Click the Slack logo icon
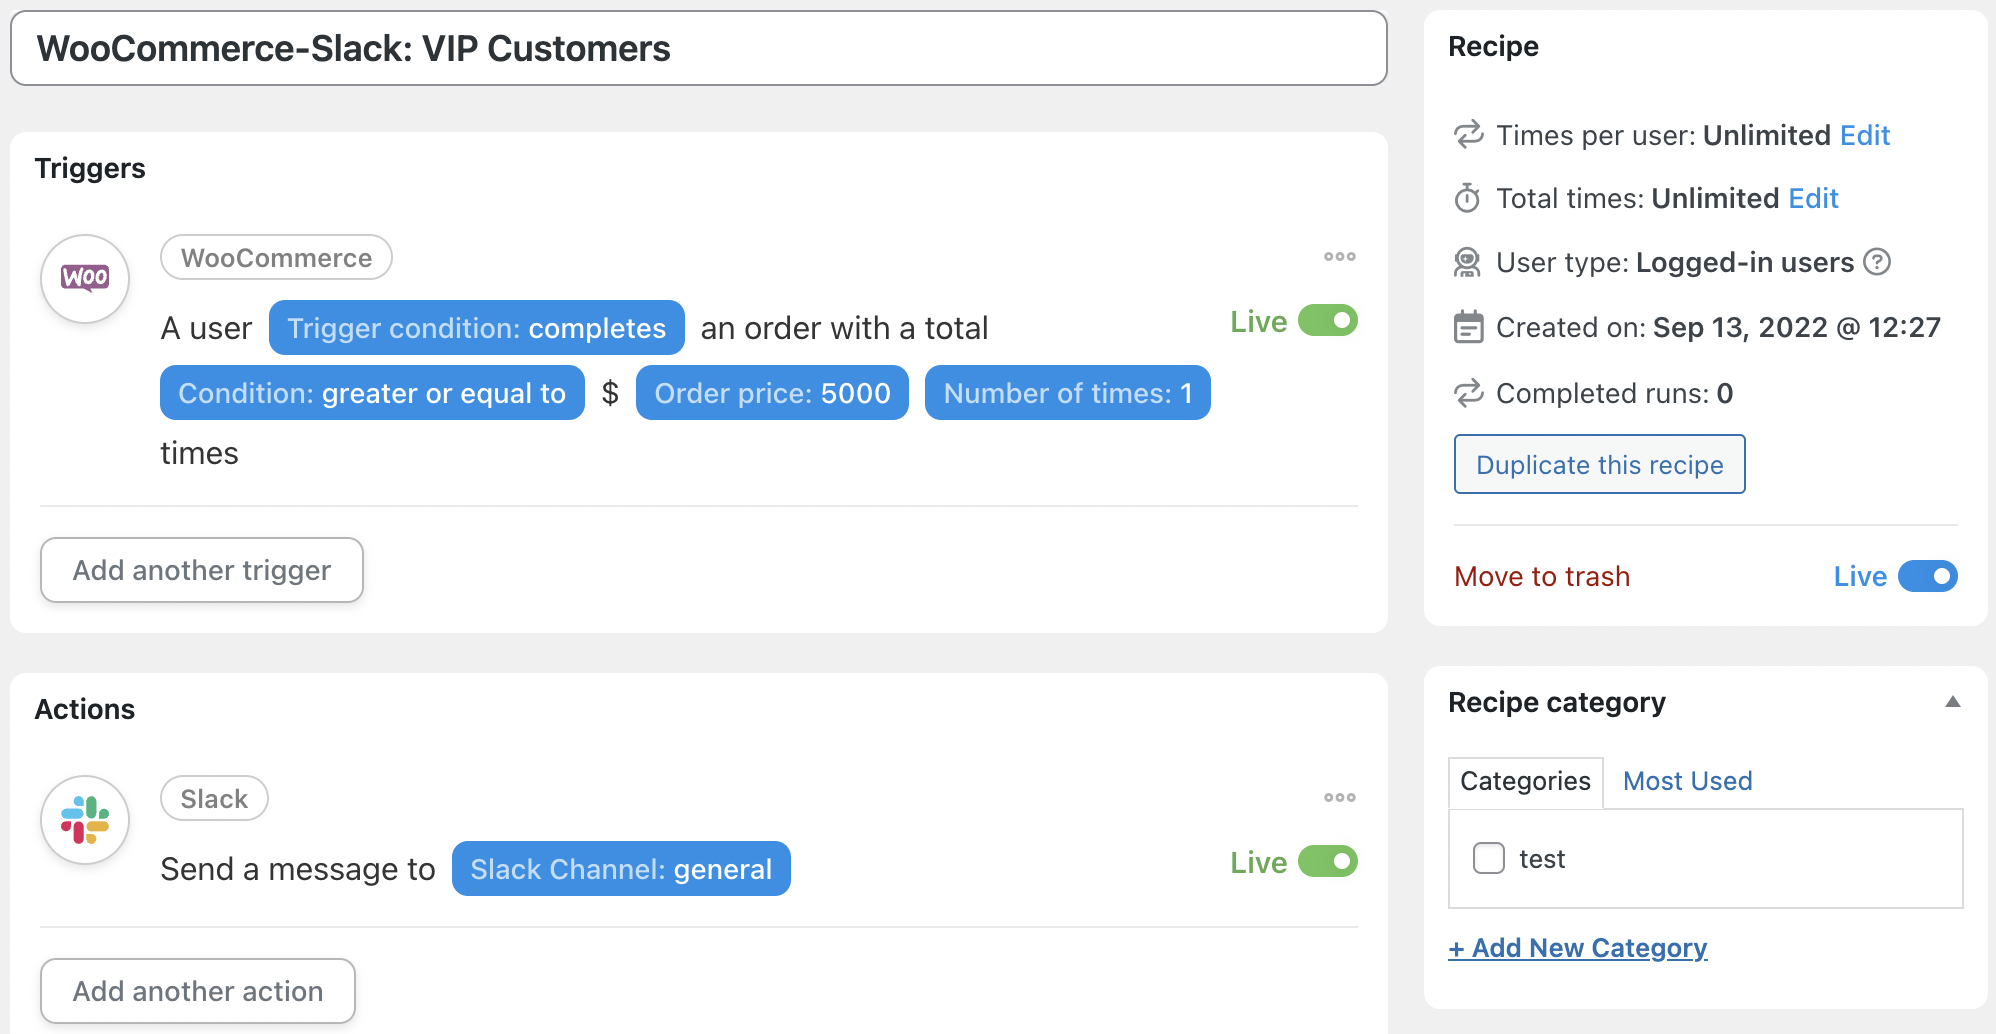The width and height of the screenshot is (1996, 1034). [x=85, y=819]
